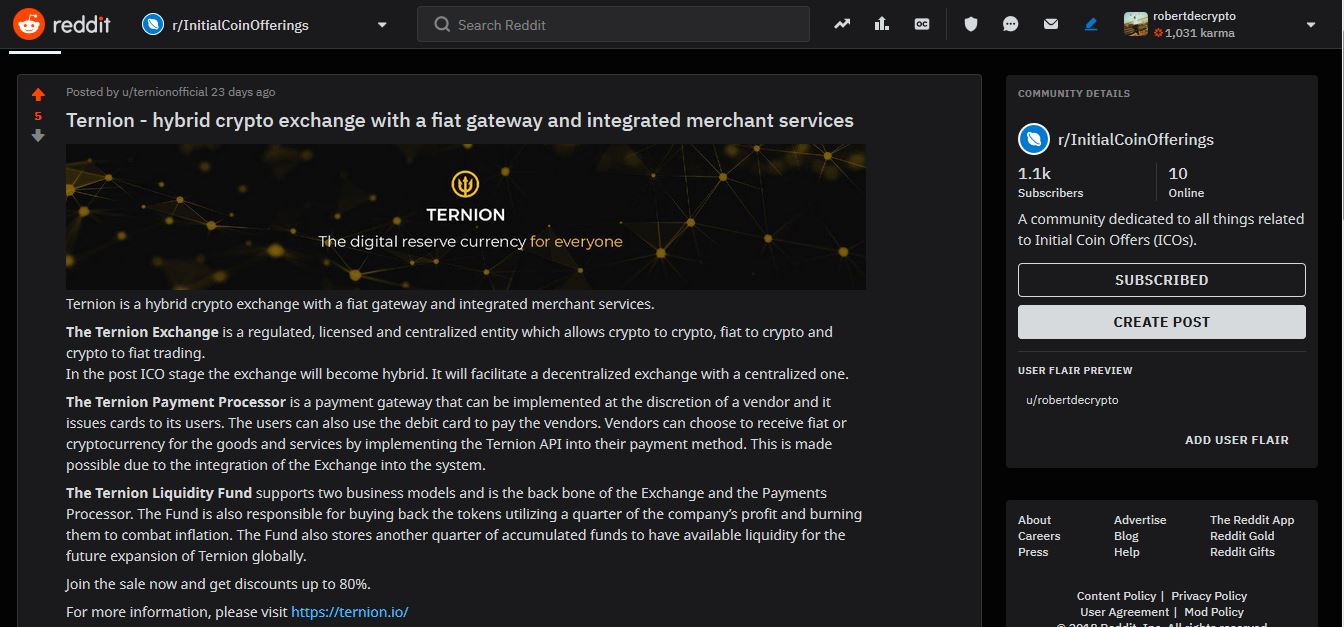1344x627 pixels.
Task: Click the "23 days ago" timestamp
Action: point(243,92)
